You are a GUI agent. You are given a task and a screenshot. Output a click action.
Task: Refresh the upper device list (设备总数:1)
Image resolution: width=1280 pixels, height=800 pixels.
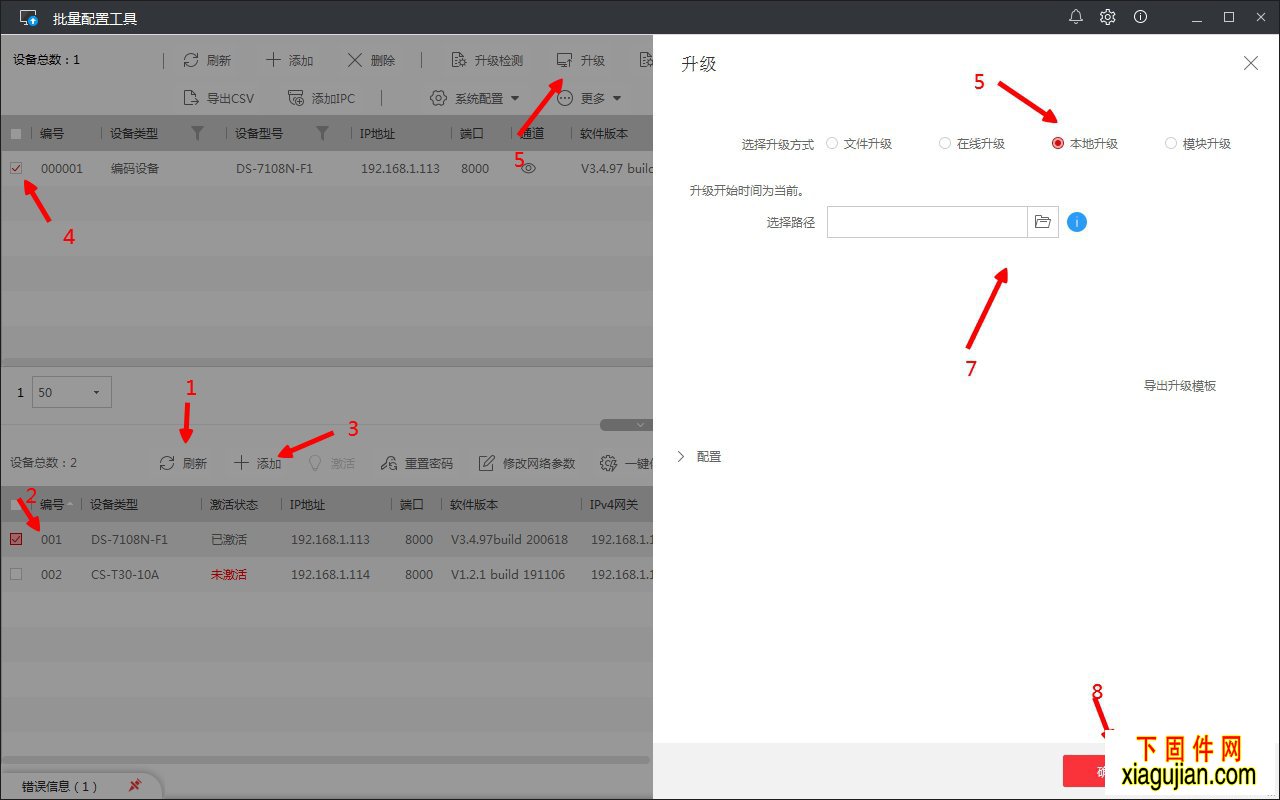pos(207,60)
